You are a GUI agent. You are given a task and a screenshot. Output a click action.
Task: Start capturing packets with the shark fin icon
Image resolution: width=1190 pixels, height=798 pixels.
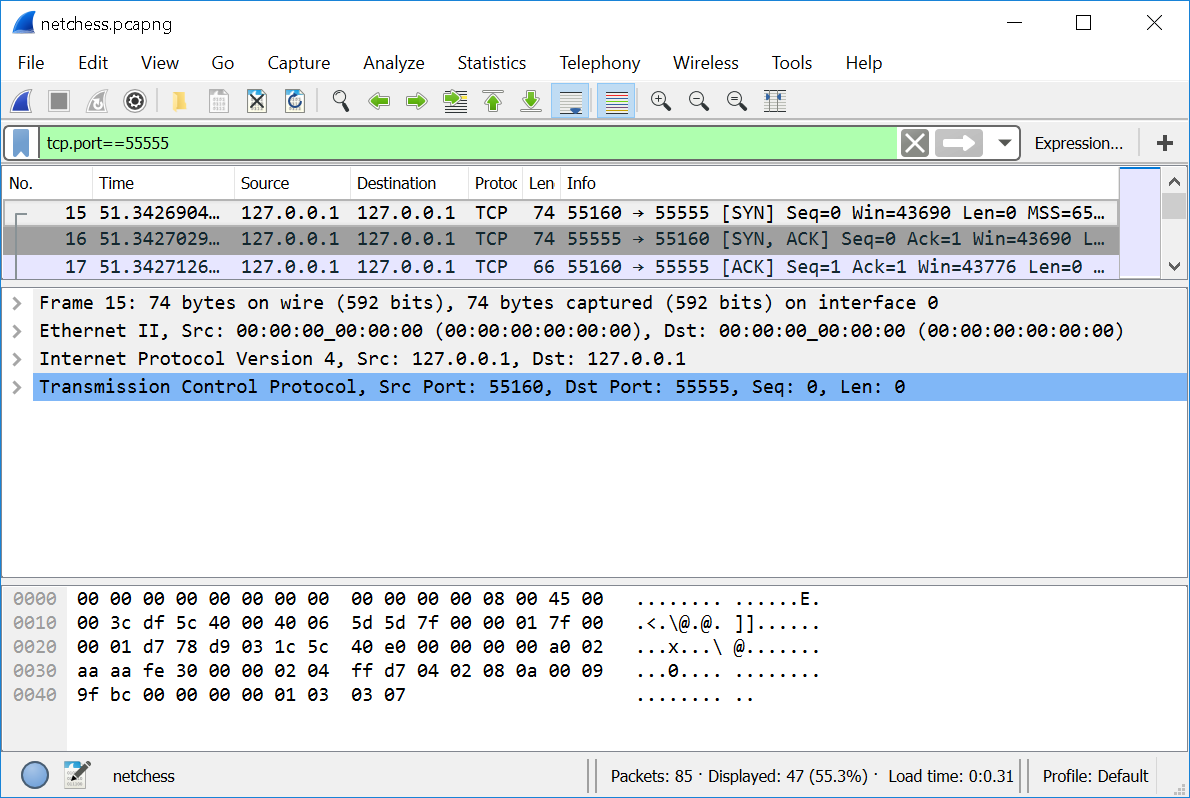22,101
